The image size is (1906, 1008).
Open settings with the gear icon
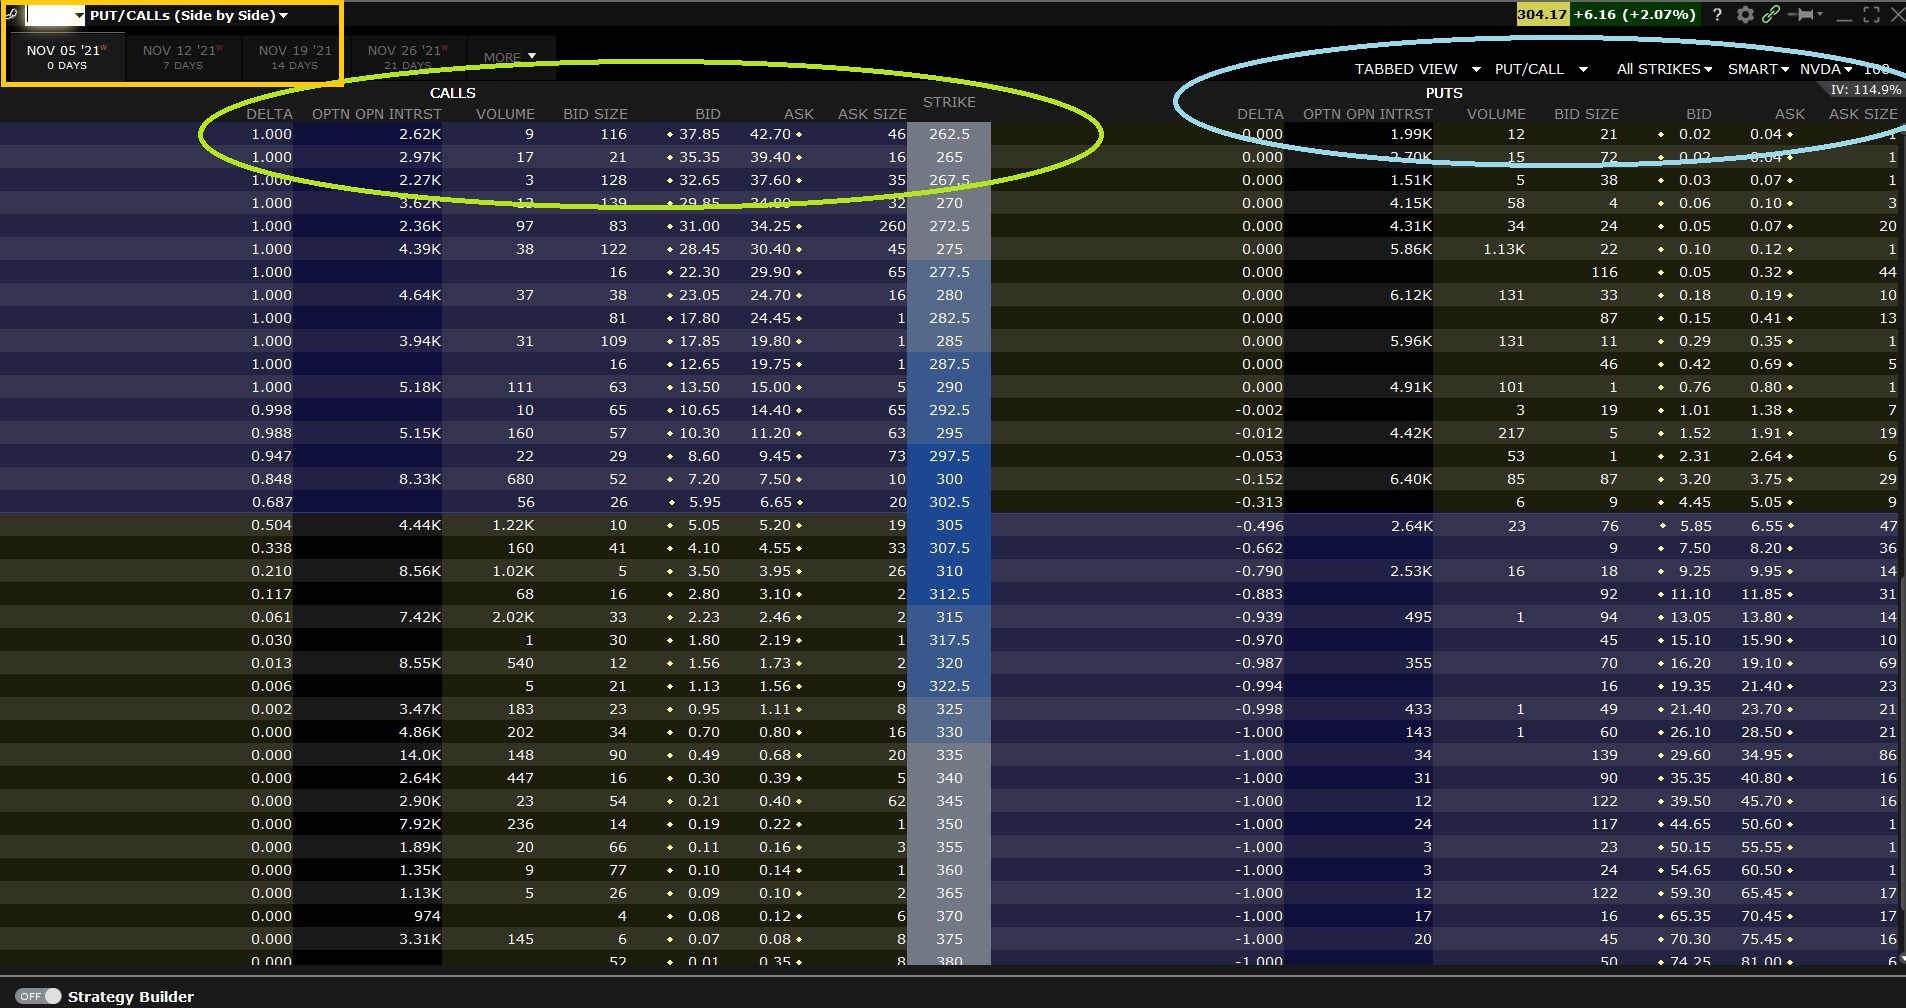pyautogui.click(x=1744, y=14)
